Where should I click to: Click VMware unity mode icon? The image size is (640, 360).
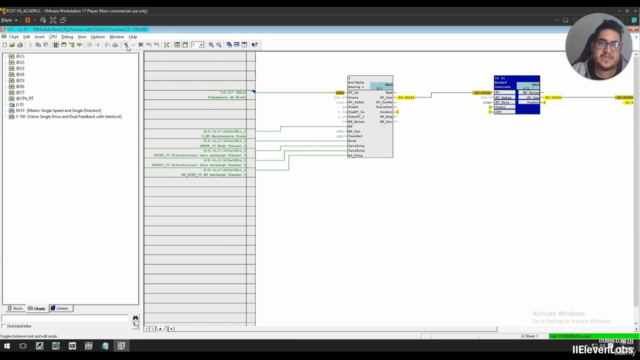click(x=63, y=20)
